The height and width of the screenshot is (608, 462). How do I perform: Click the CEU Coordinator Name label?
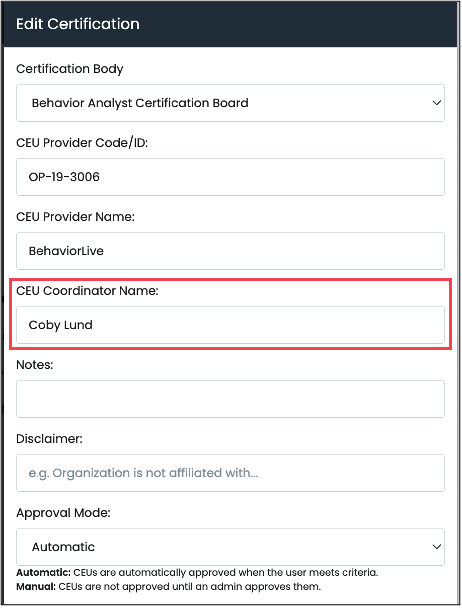[x=87, y=291]
